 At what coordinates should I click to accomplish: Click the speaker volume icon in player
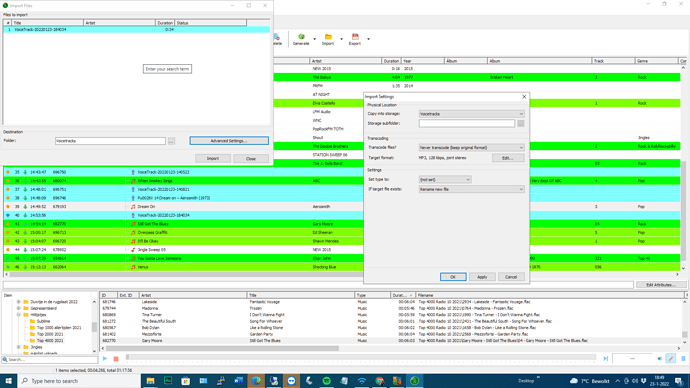(x=659, y=359)
